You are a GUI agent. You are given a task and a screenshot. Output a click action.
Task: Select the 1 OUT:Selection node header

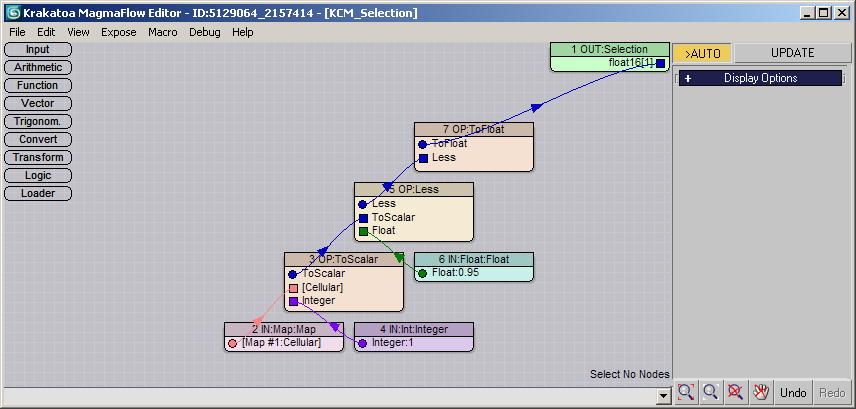[609, 50]
